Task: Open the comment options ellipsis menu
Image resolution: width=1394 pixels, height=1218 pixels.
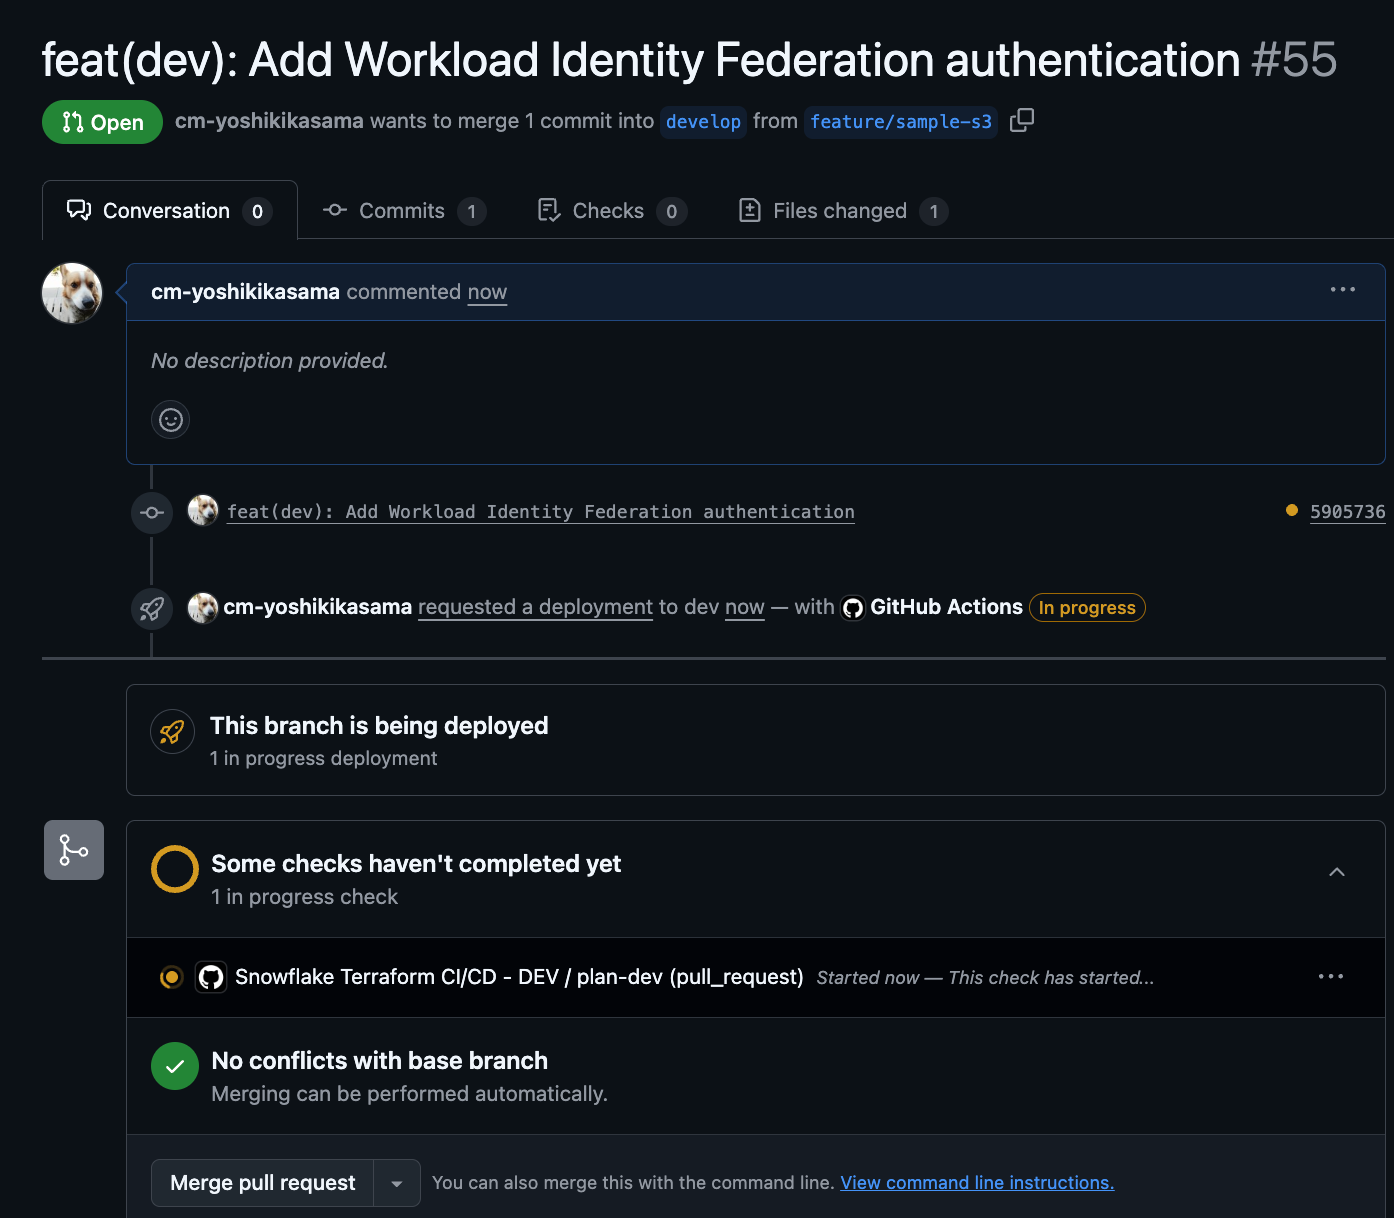Action: pyautogui.click(x=1342, y=290)
